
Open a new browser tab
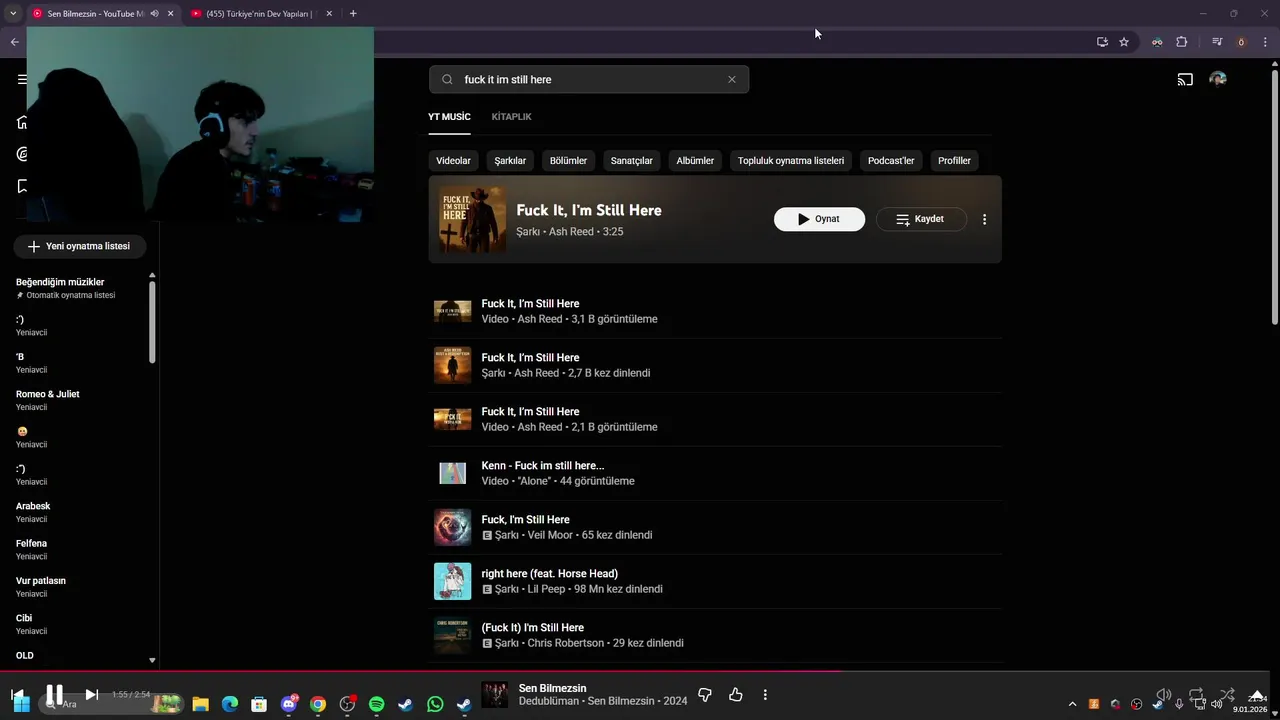point(353,14)
